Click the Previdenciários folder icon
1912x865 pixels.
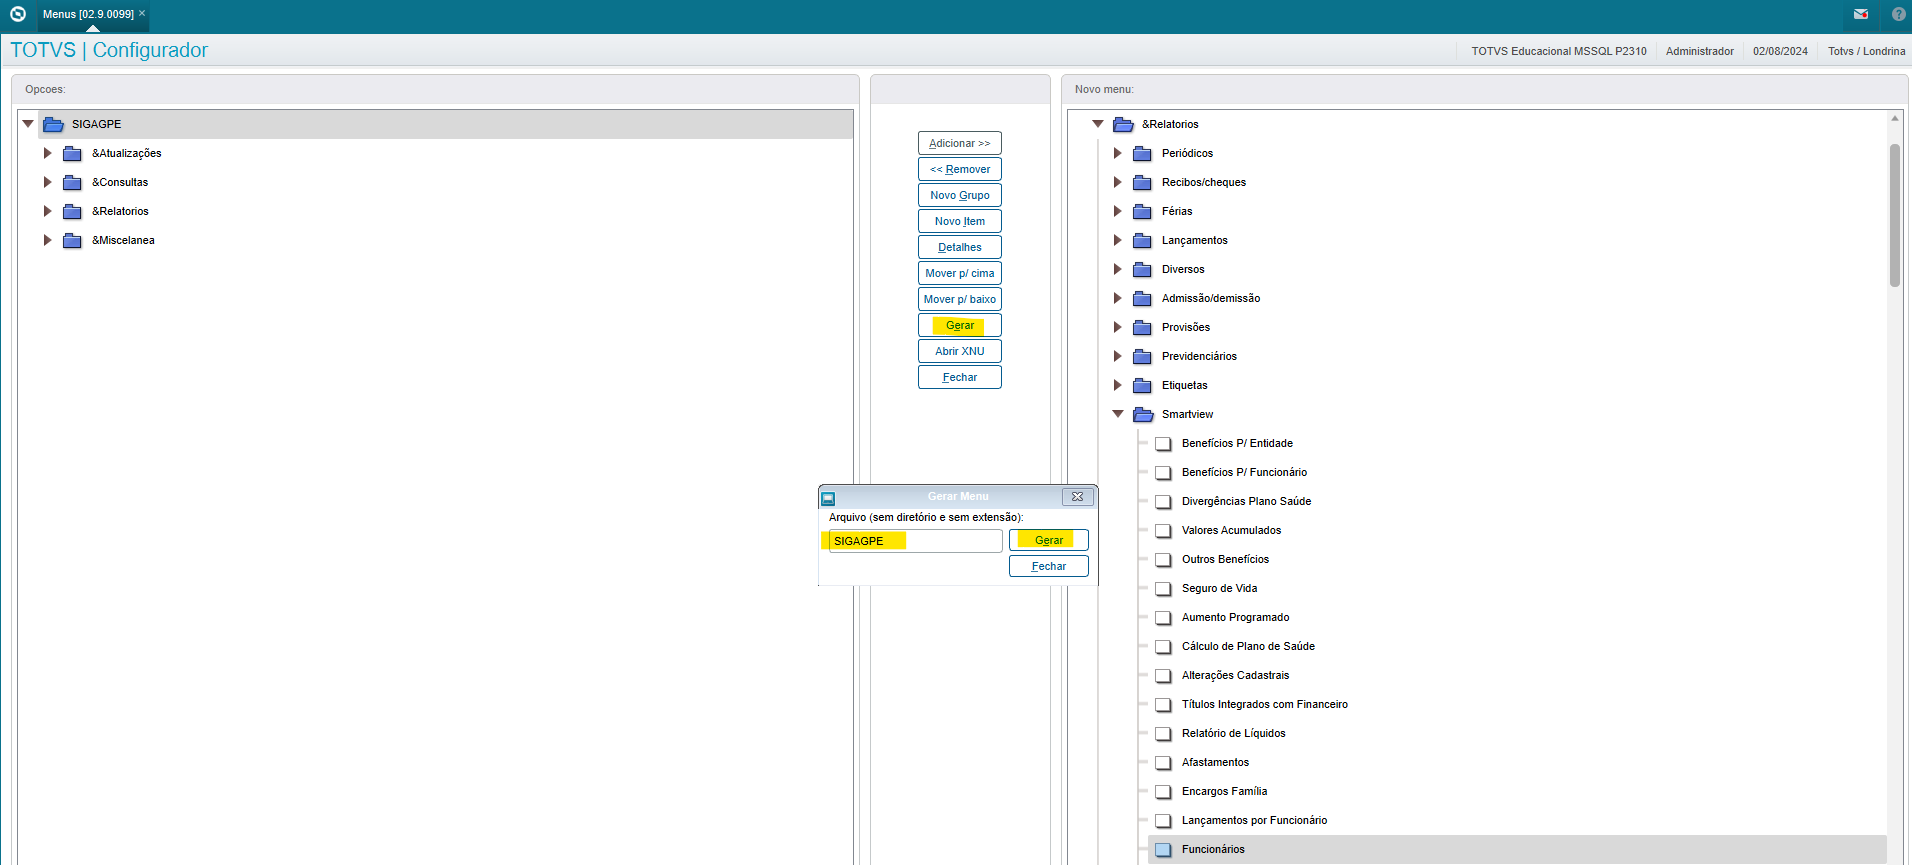1142,356
